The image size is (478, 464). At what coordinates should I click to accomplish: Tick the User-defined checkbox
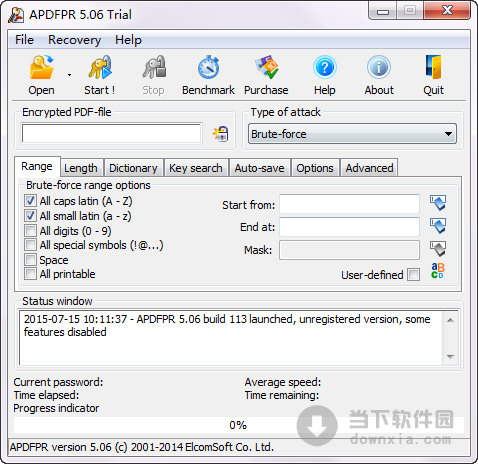(x=414, y=275)
